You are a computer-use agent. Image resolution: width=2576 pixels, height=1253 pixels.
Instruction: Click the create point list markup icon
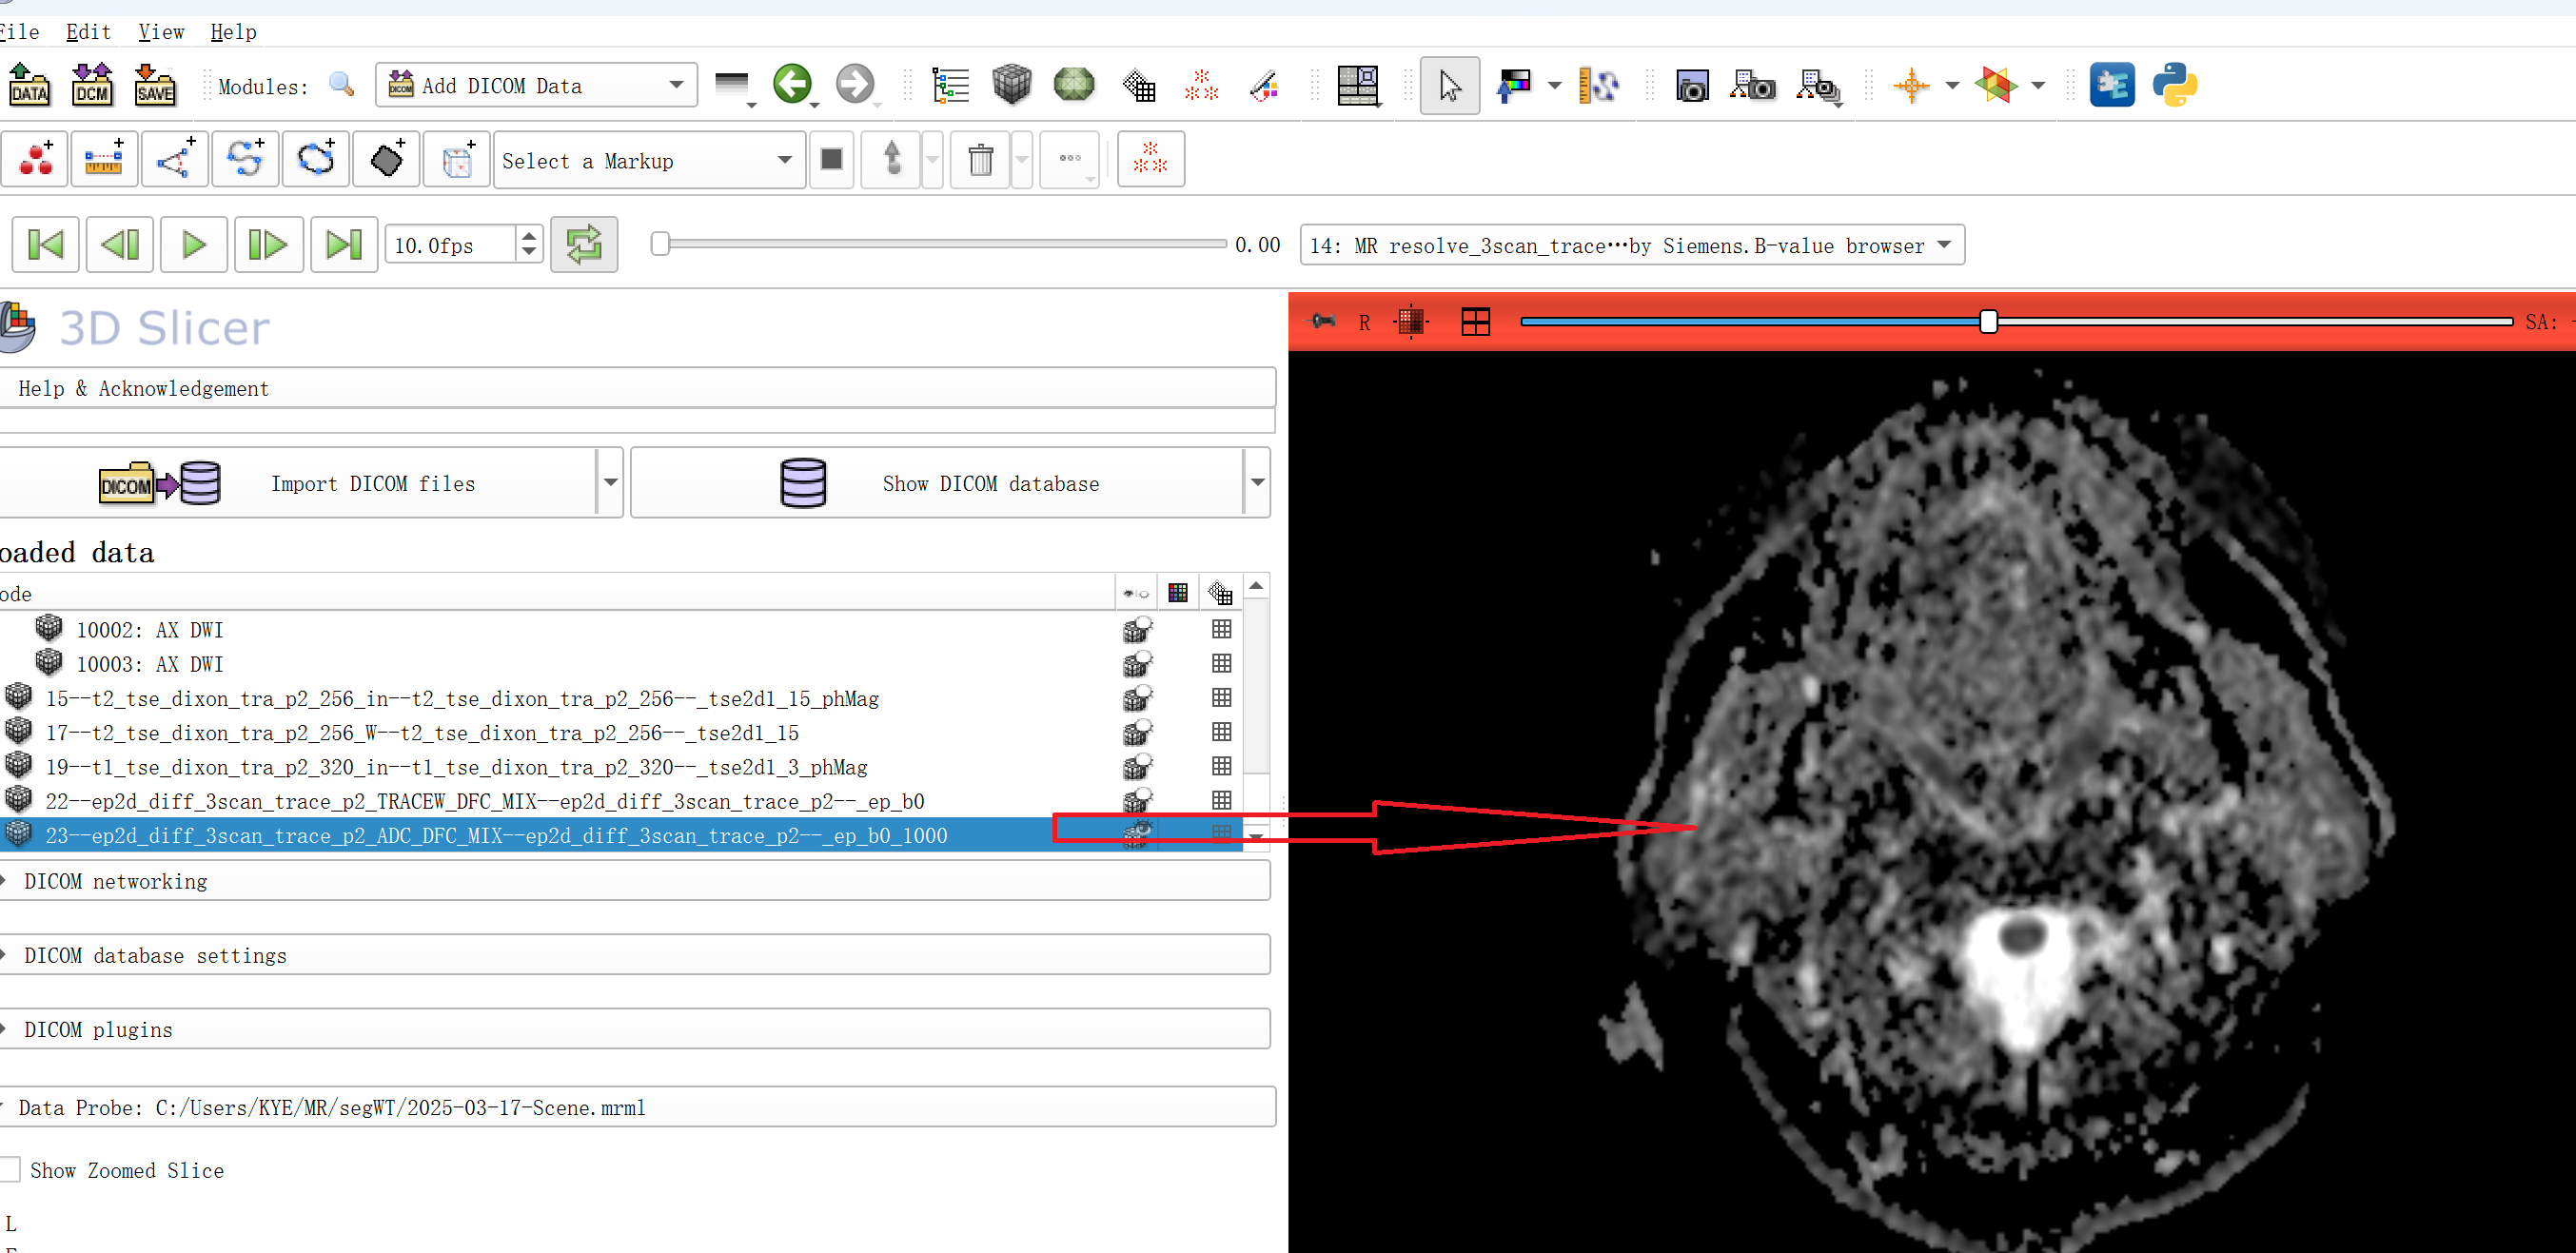(36, 159)
